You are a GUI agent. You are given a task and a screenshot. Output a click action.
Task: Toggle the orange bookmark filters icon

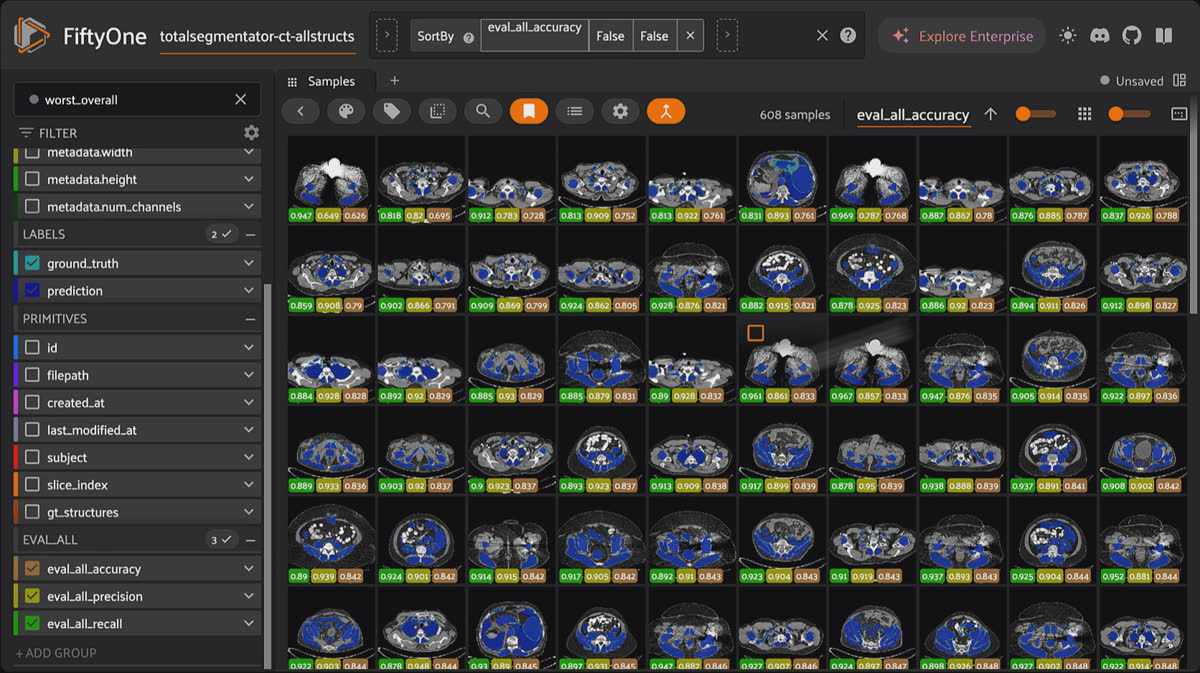coord(529,112)
